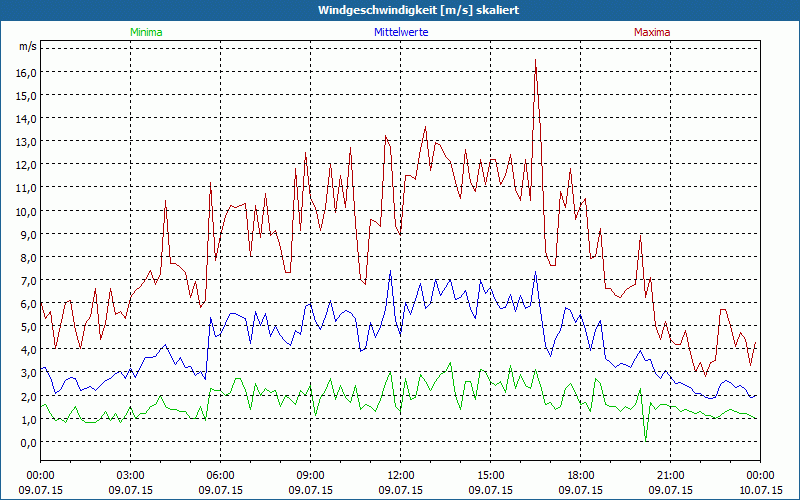Click the 8,0 y-axis value
The image size is (800, 500).
30,257
